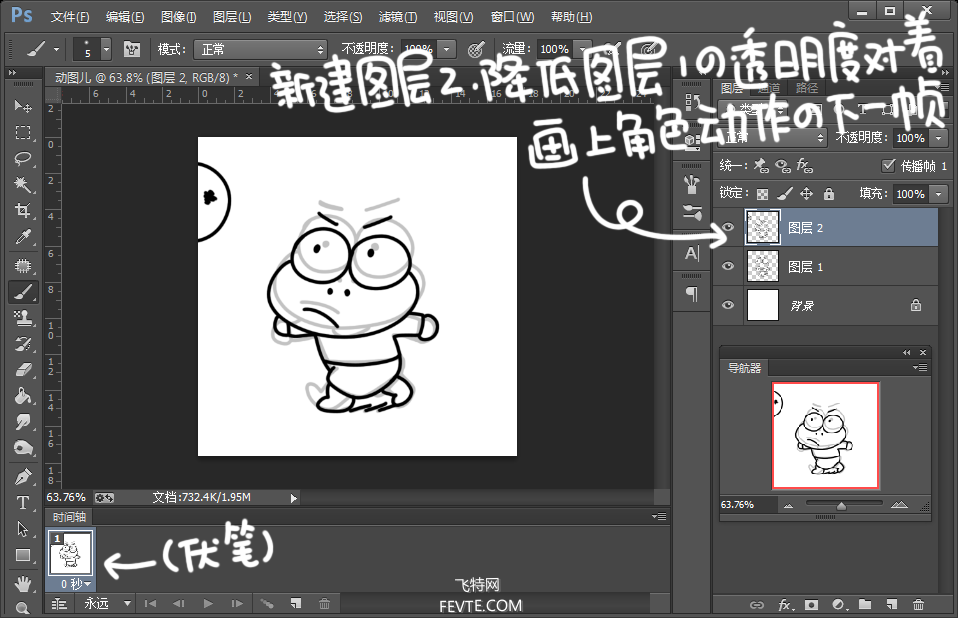The height and width of the screenshot is (618, 958).
Task: Hide the 背景 layer
Action: [x=728, y=305]
